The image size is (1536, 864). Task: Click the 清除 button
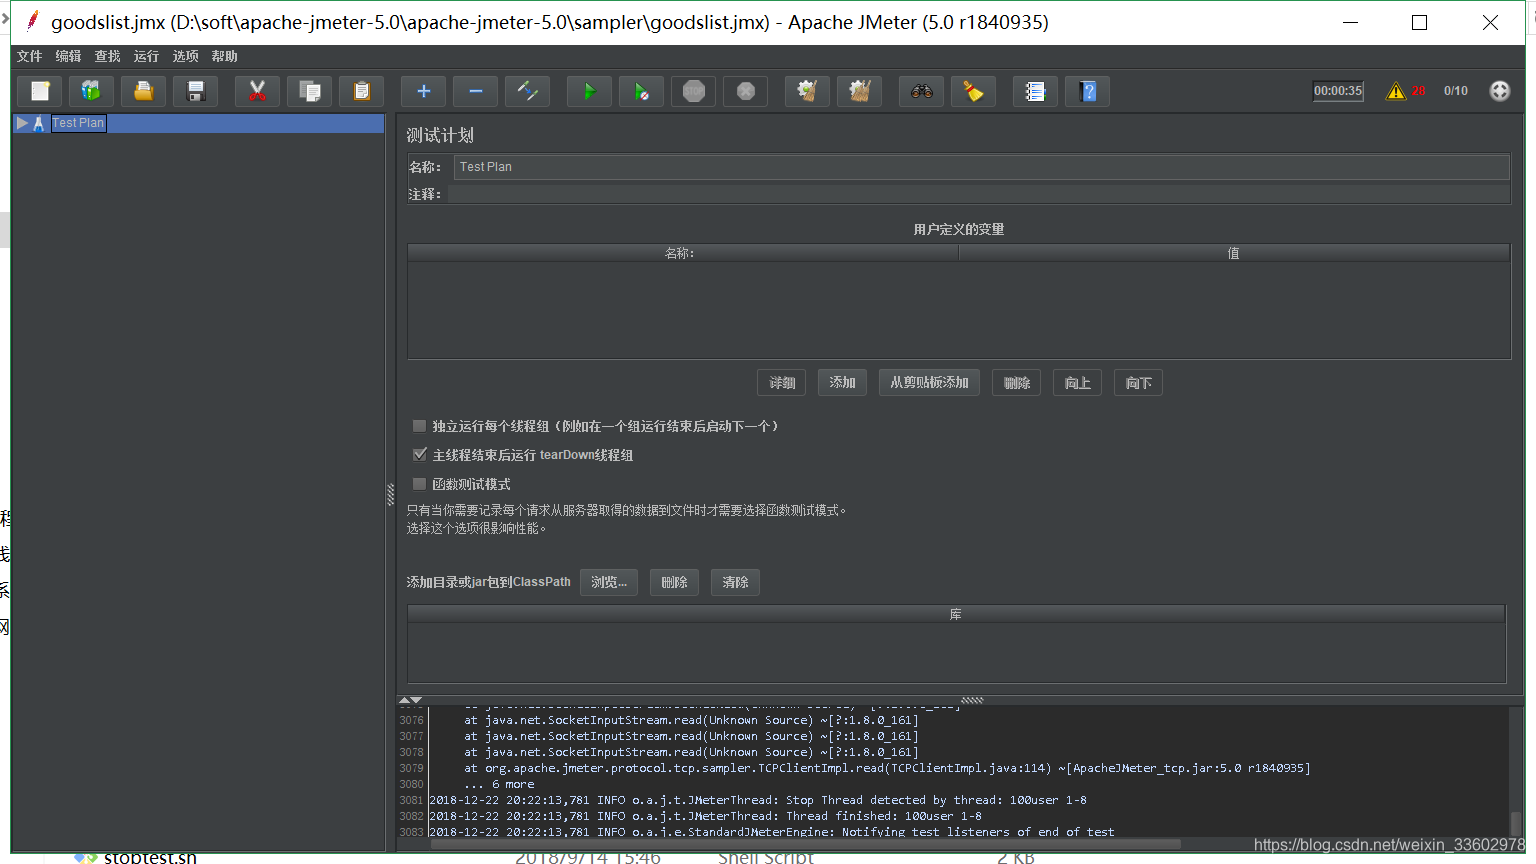point(735,582)
